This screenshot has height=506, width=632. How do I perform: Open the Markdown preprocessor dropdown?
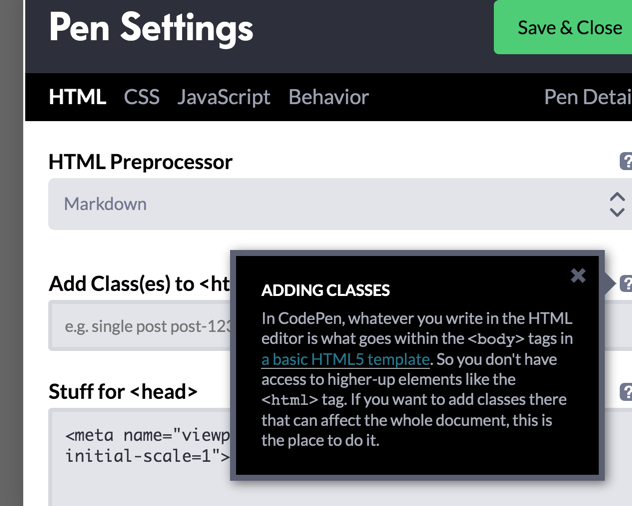pos(340,204)
